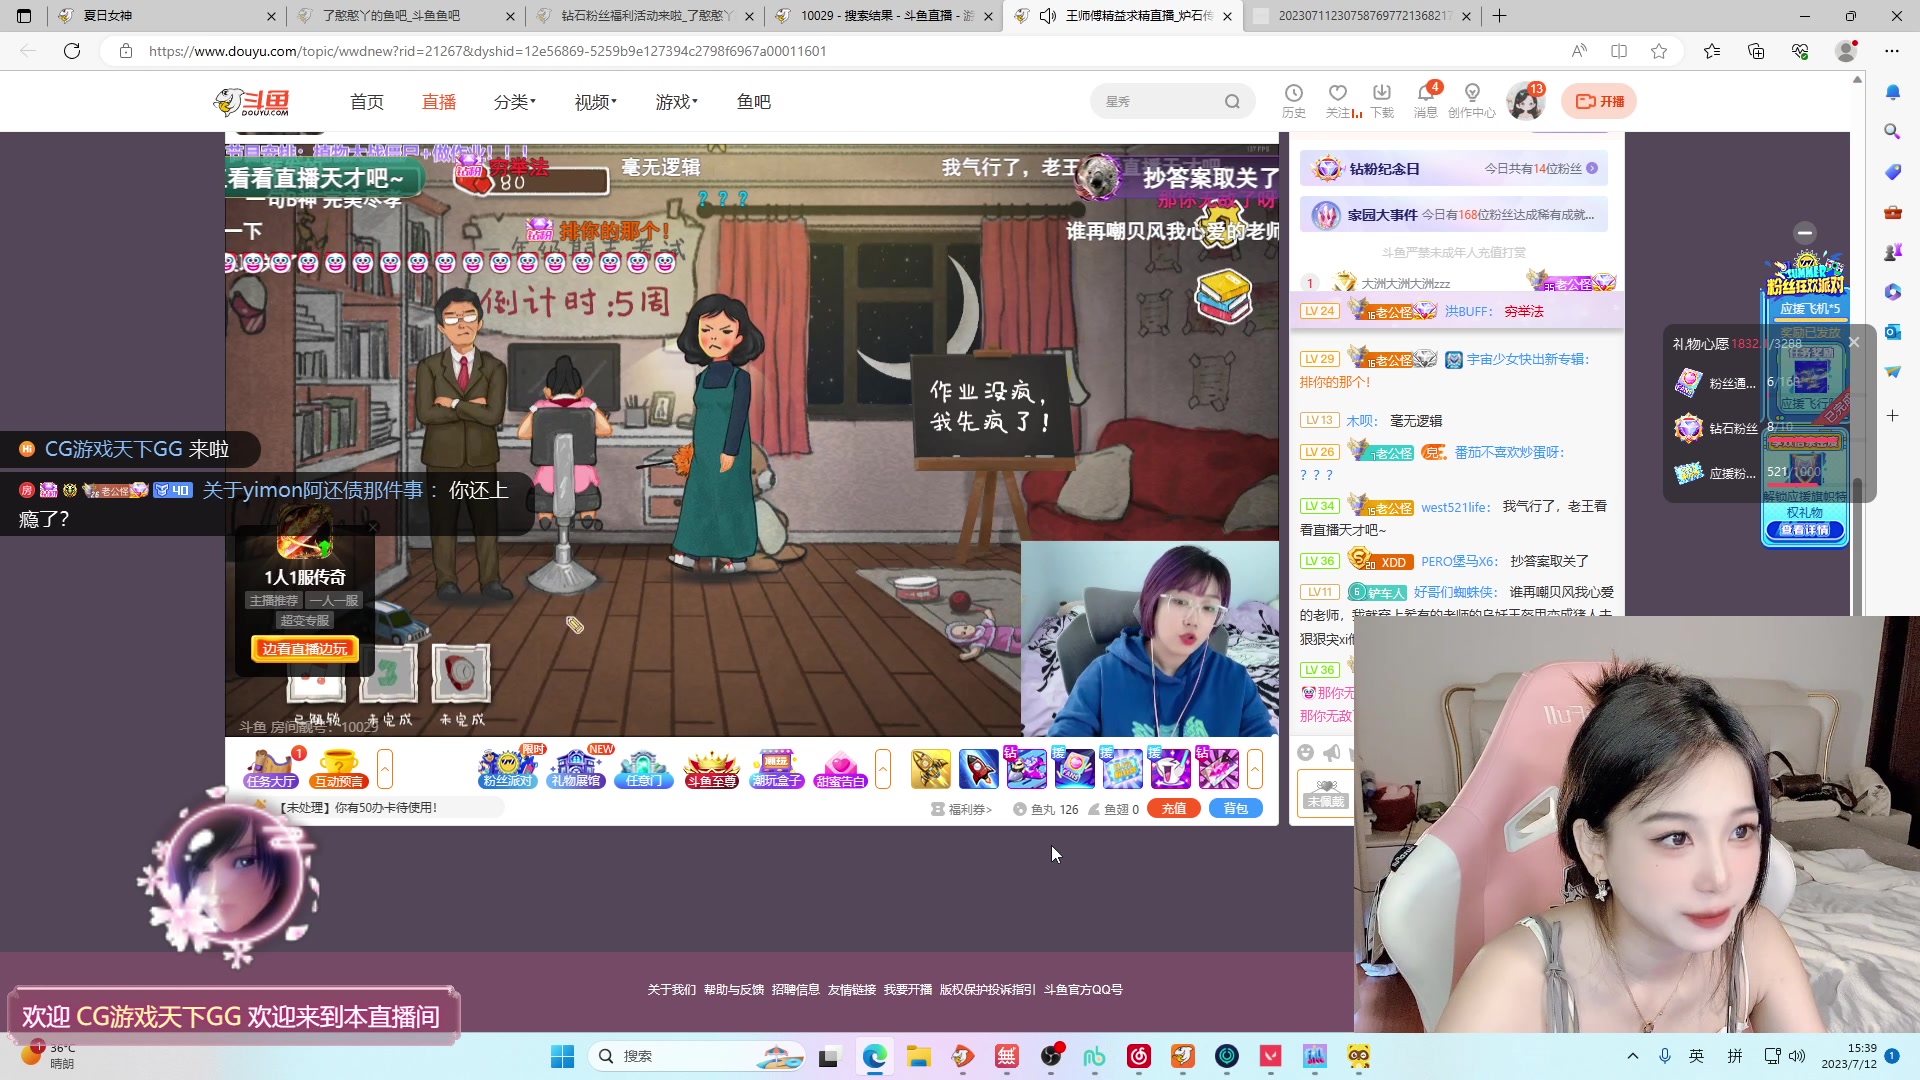The image size is (1920, 1080).
Task: Open File Explorer from the taskbar
Action: coord(919,1056)
